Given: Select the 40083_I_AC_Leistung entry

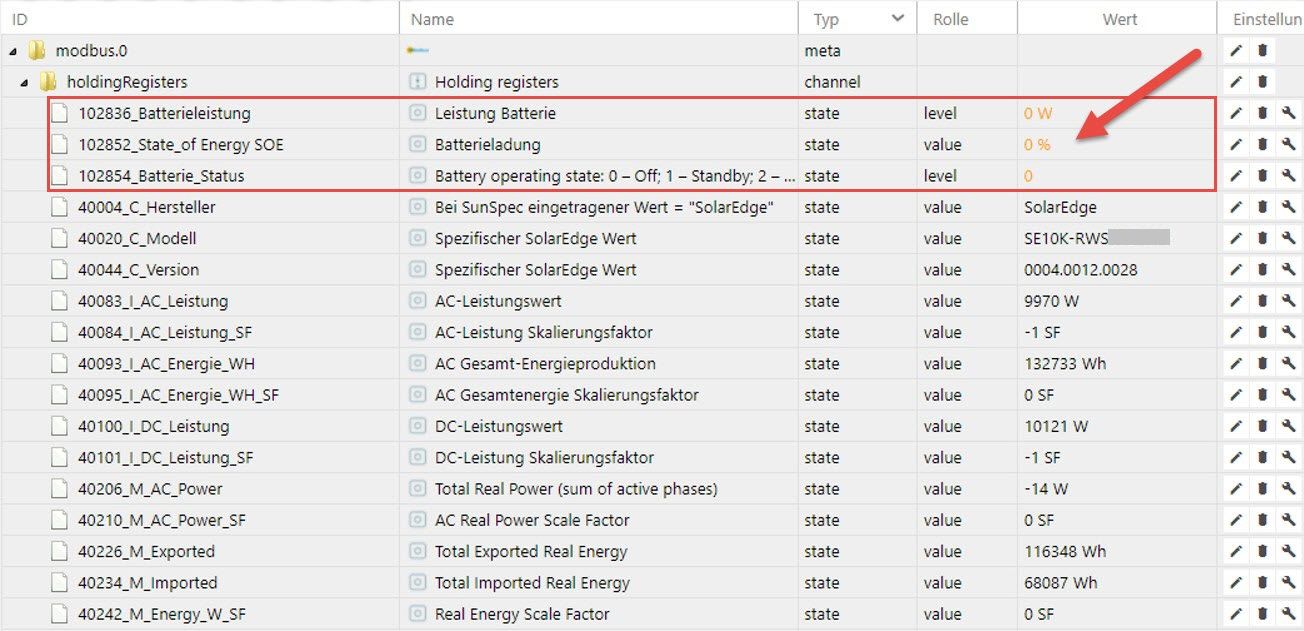Looking at the screenshot, I should point(153,301).
